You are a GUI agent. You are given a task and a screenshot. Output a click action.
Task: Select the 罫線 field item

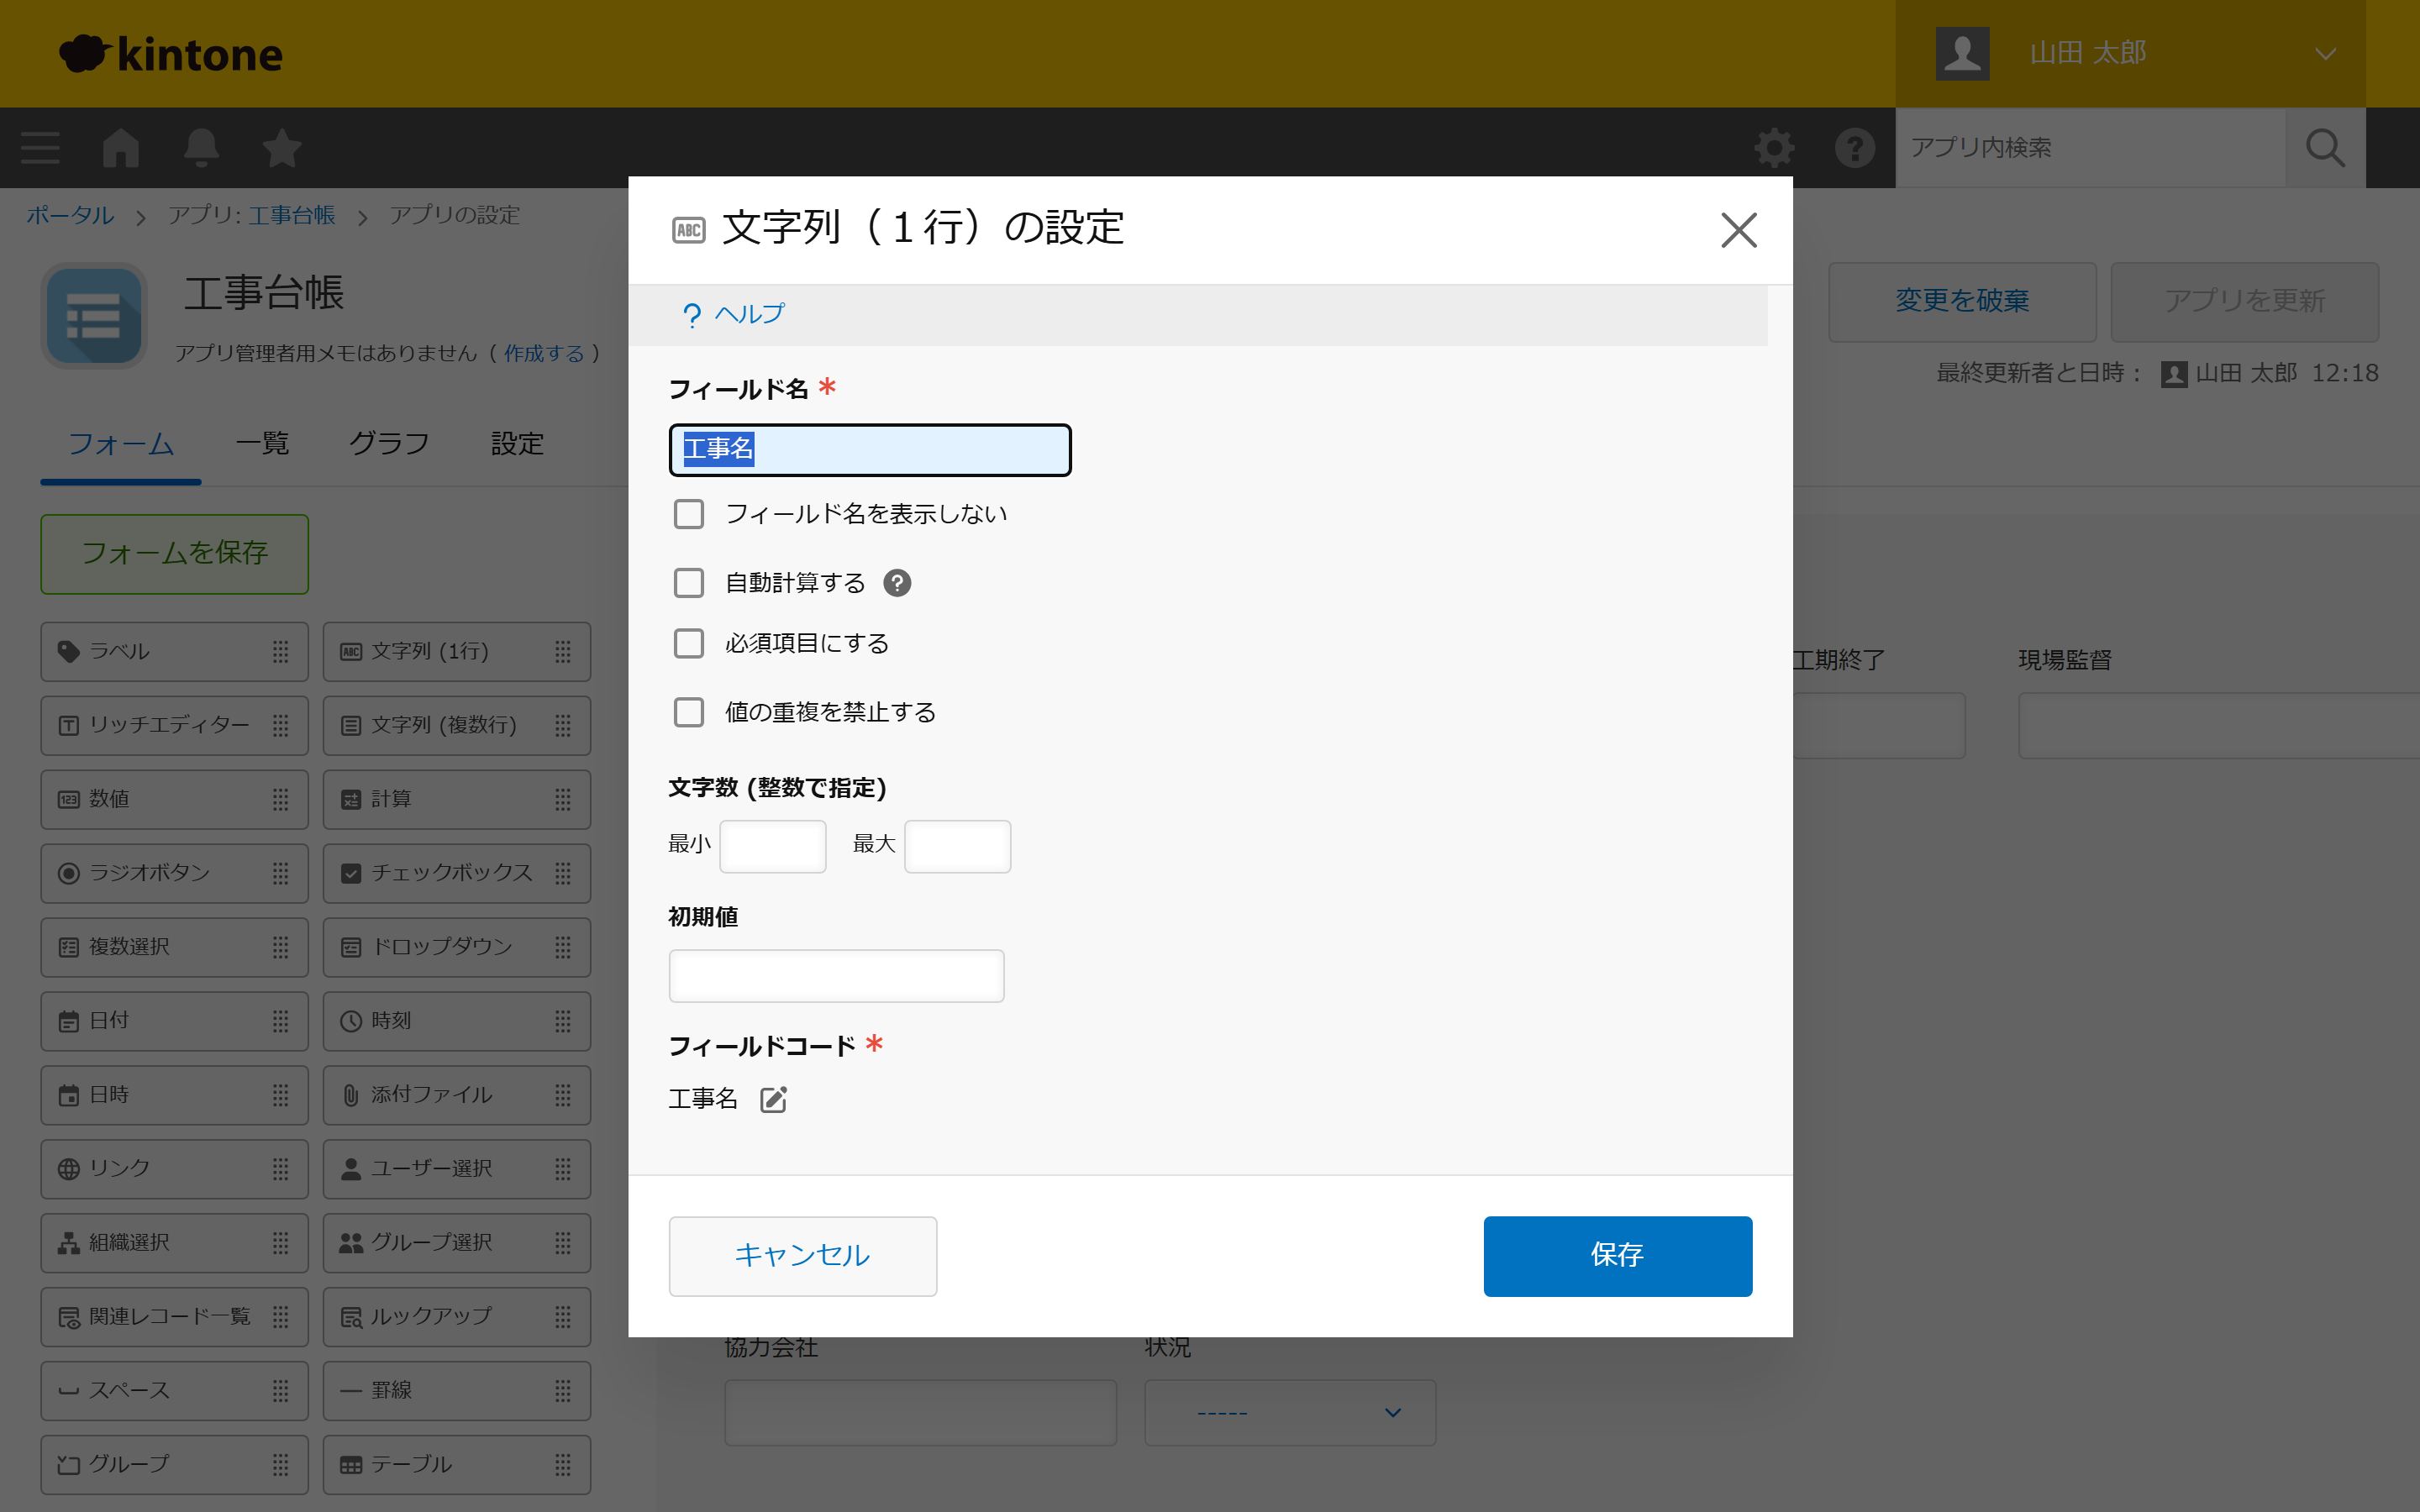click(457, 1392)
